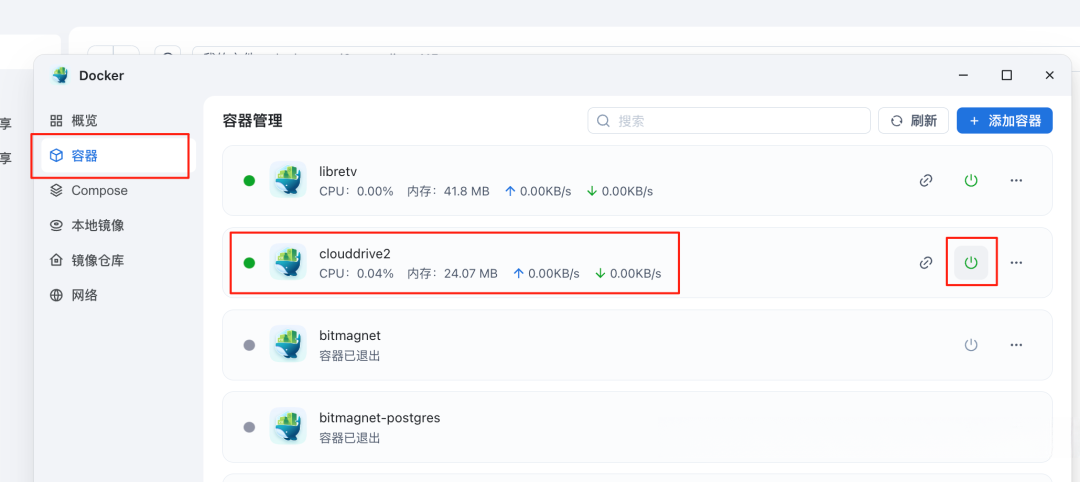Click bitmagnet-postgres gray stopped status dot
Viewport: 1080px width, 482px height.
coord(249,427)
